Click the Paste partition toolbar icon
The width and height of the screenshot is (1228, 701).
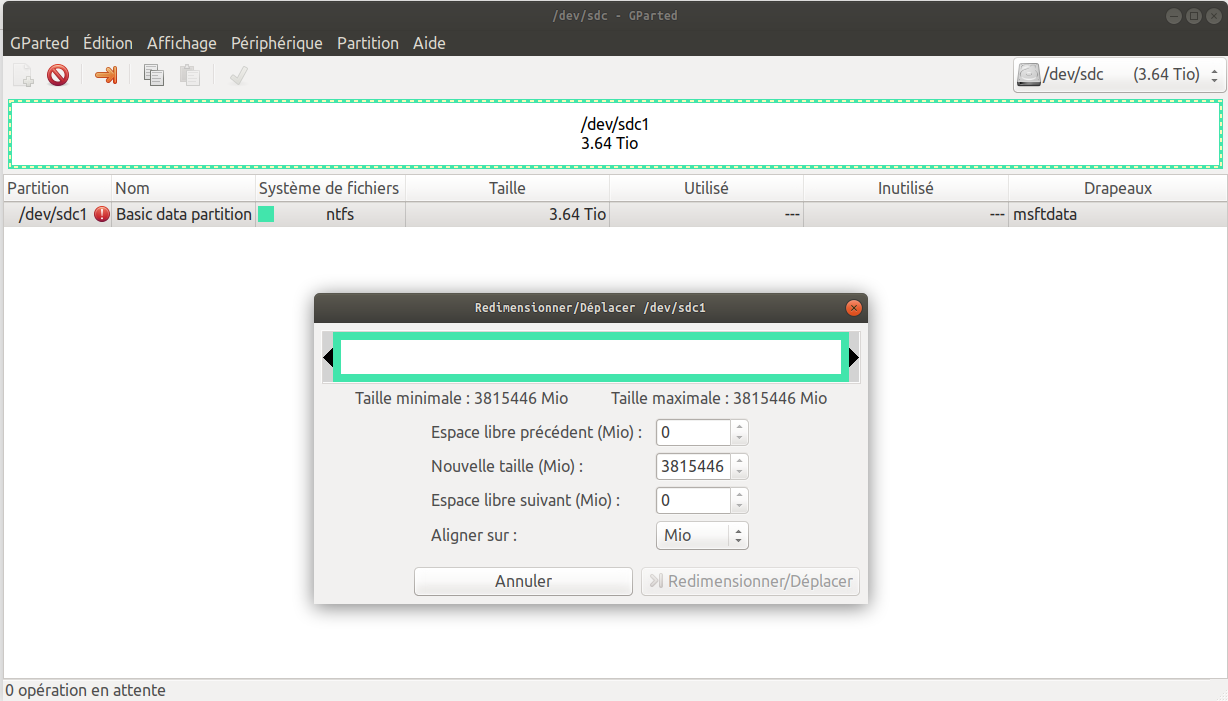click(189, 75)
